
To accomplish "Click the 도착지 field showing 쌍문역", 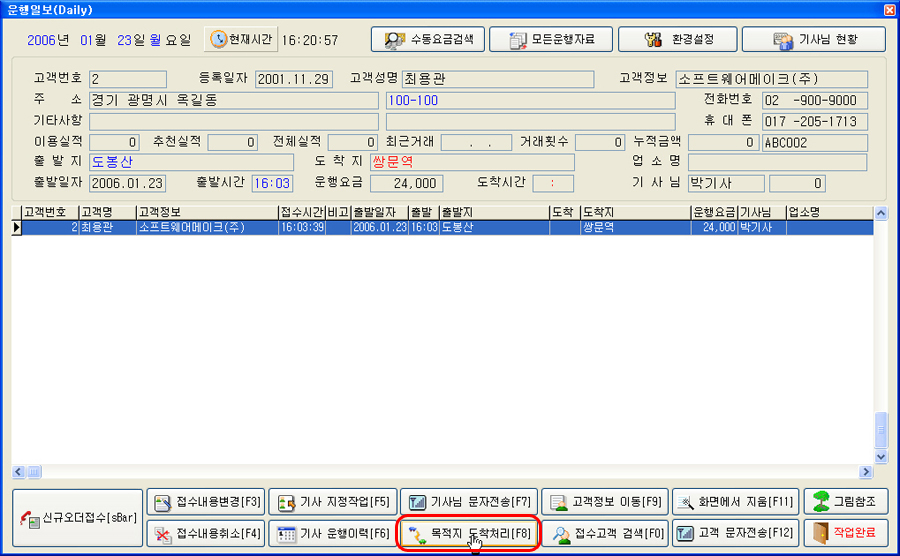I will click(x=472, y=162).
